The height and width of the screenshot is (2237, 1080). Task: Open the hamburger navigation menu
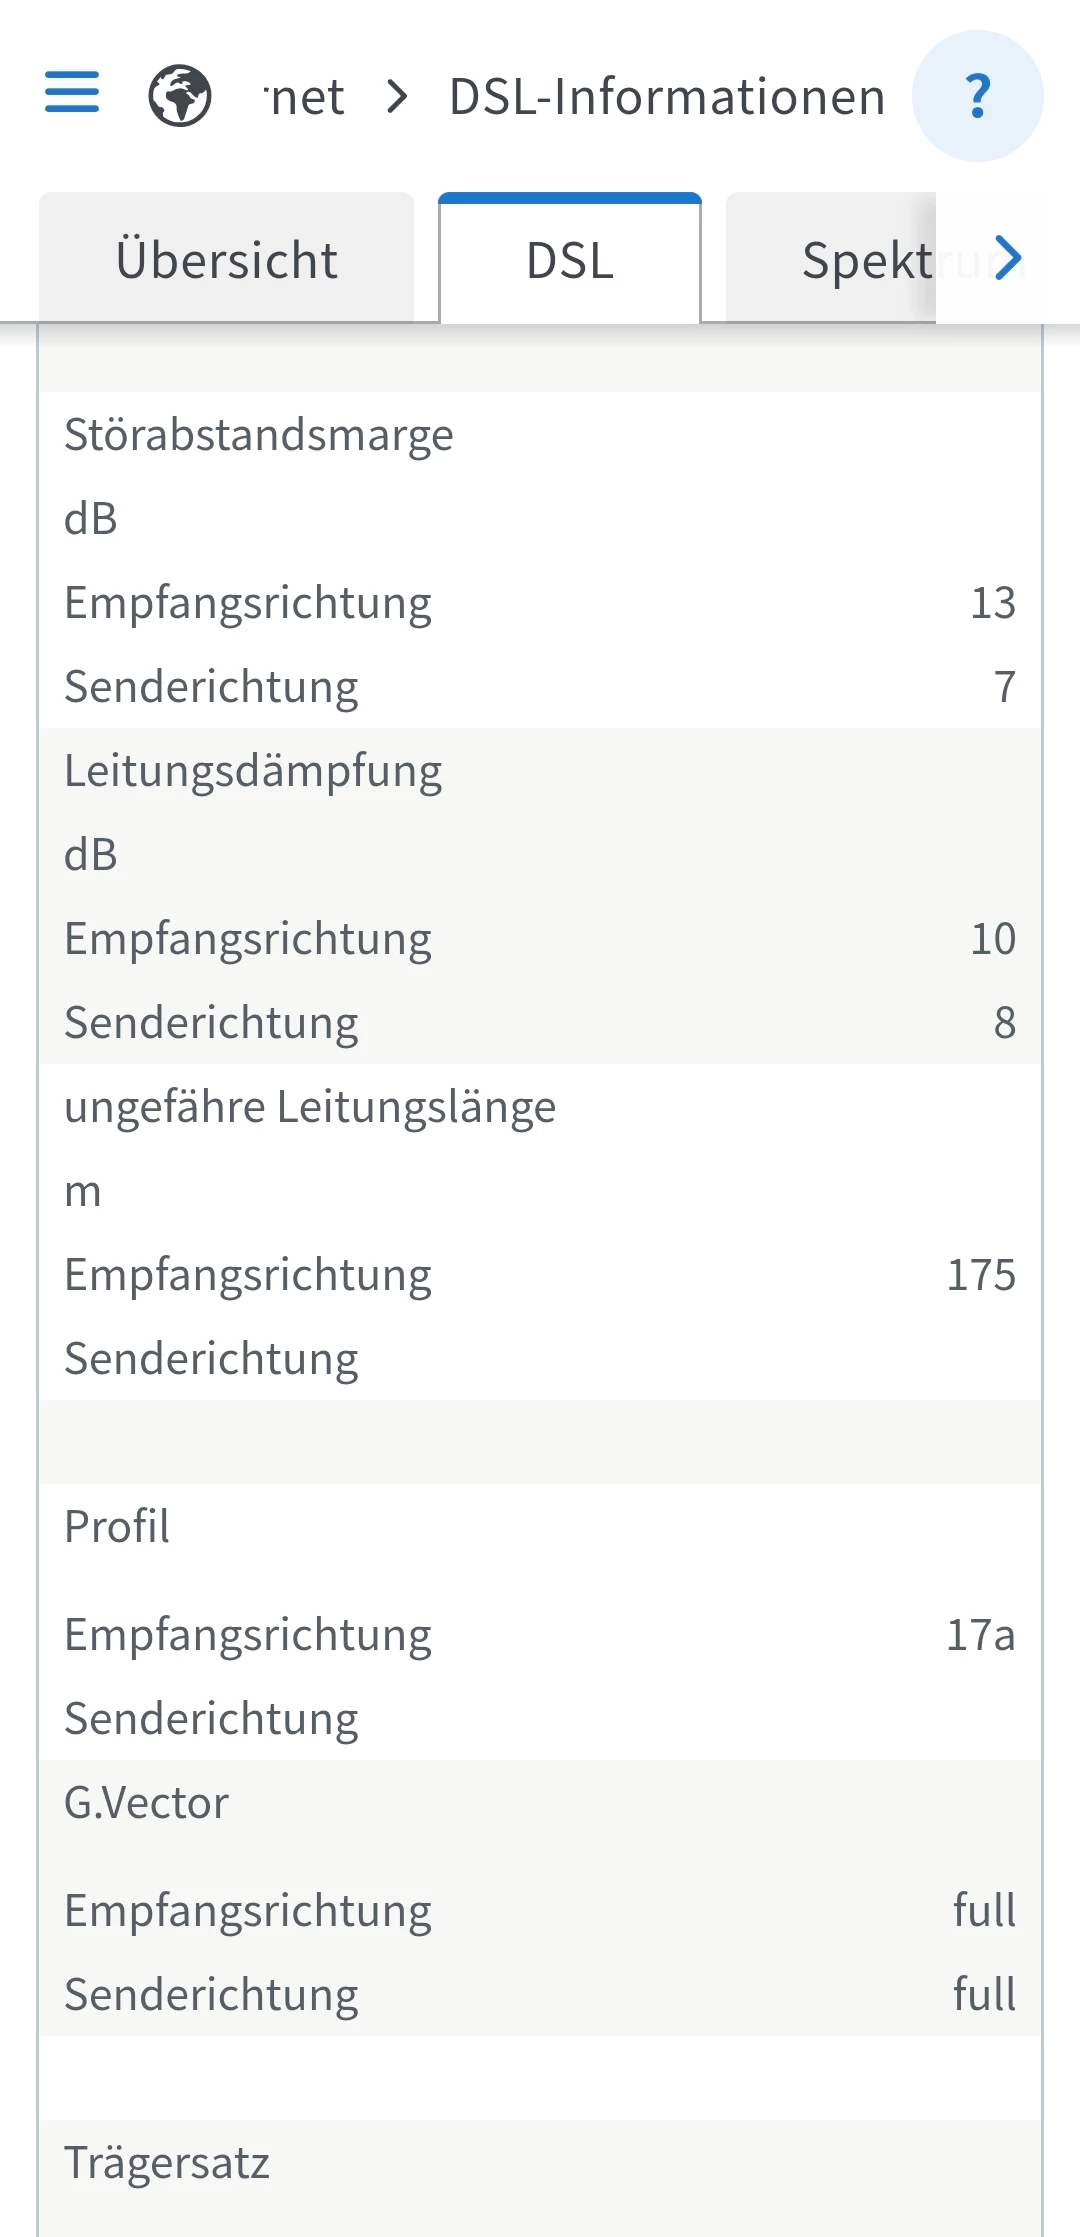pyautogui.click(x=72, y=93)
